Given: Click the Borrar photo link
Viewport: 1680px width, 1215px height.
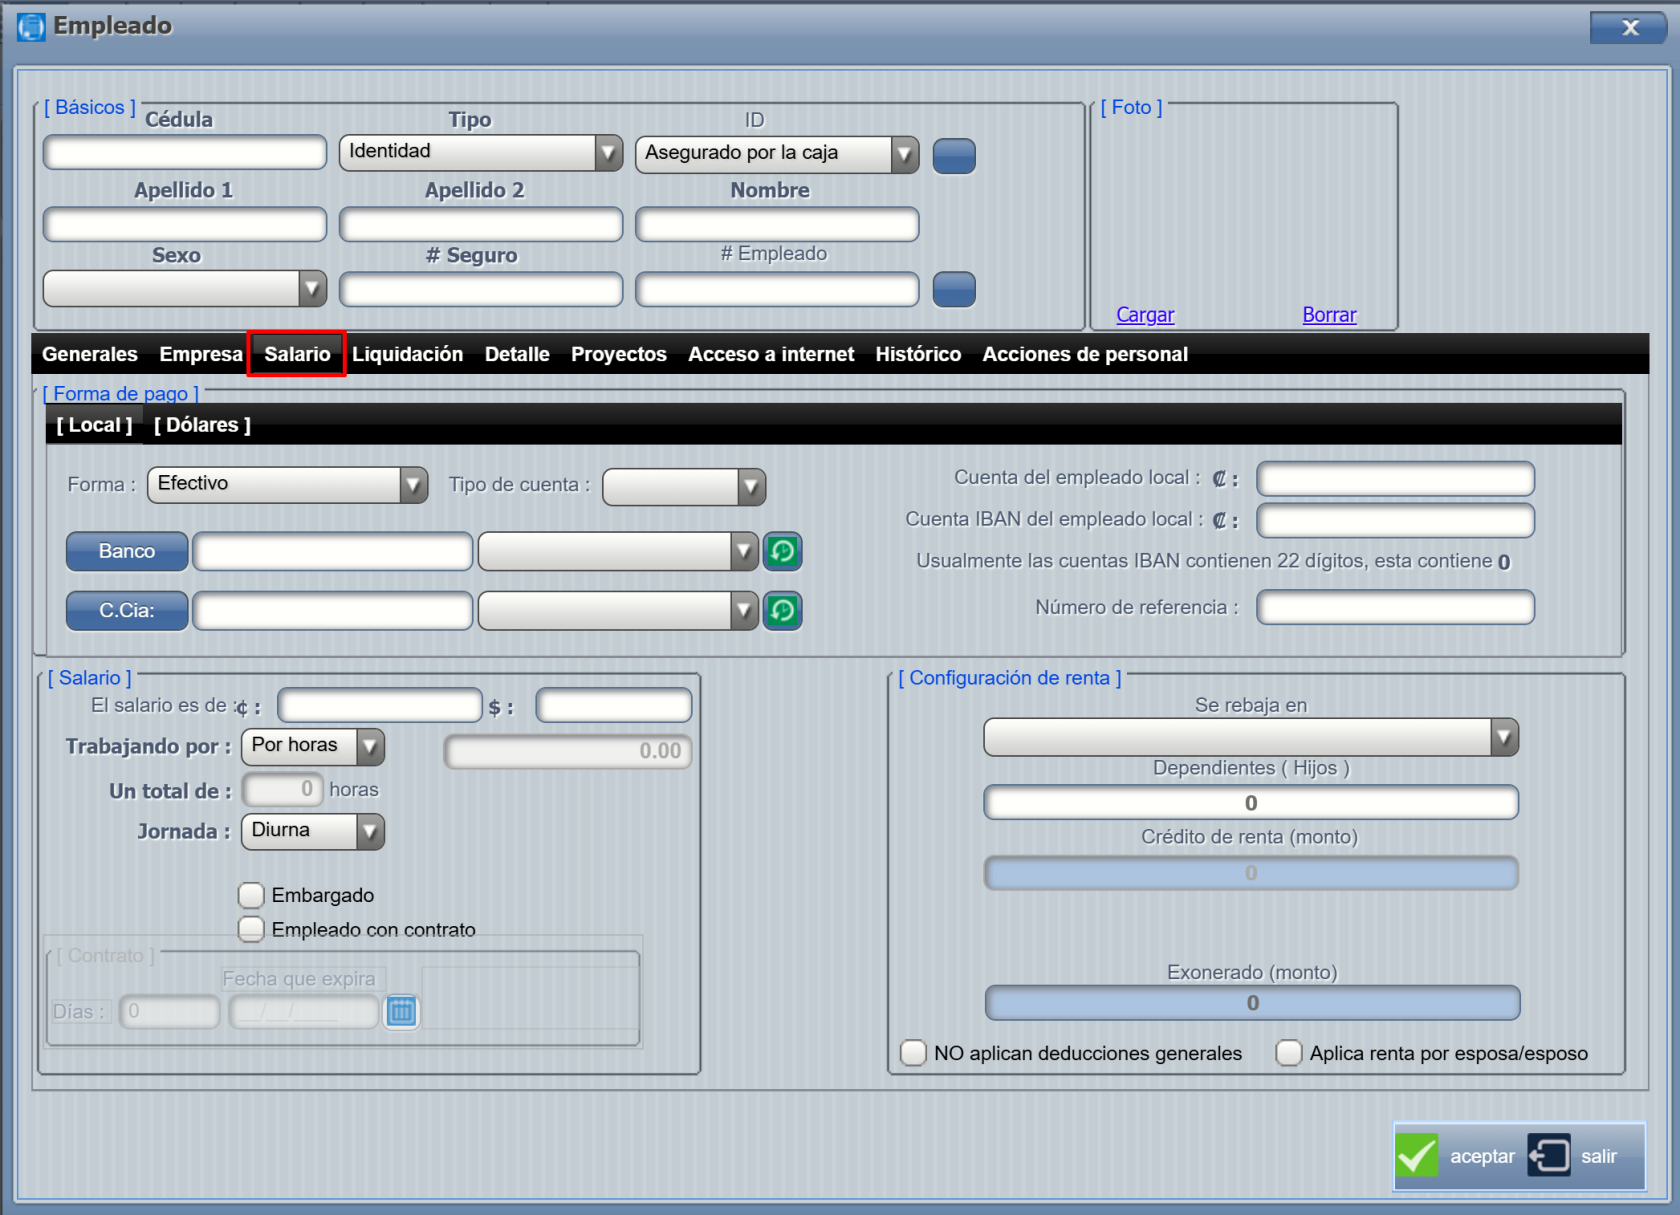Looking at the screenshot, I should tap(1329, 315).
